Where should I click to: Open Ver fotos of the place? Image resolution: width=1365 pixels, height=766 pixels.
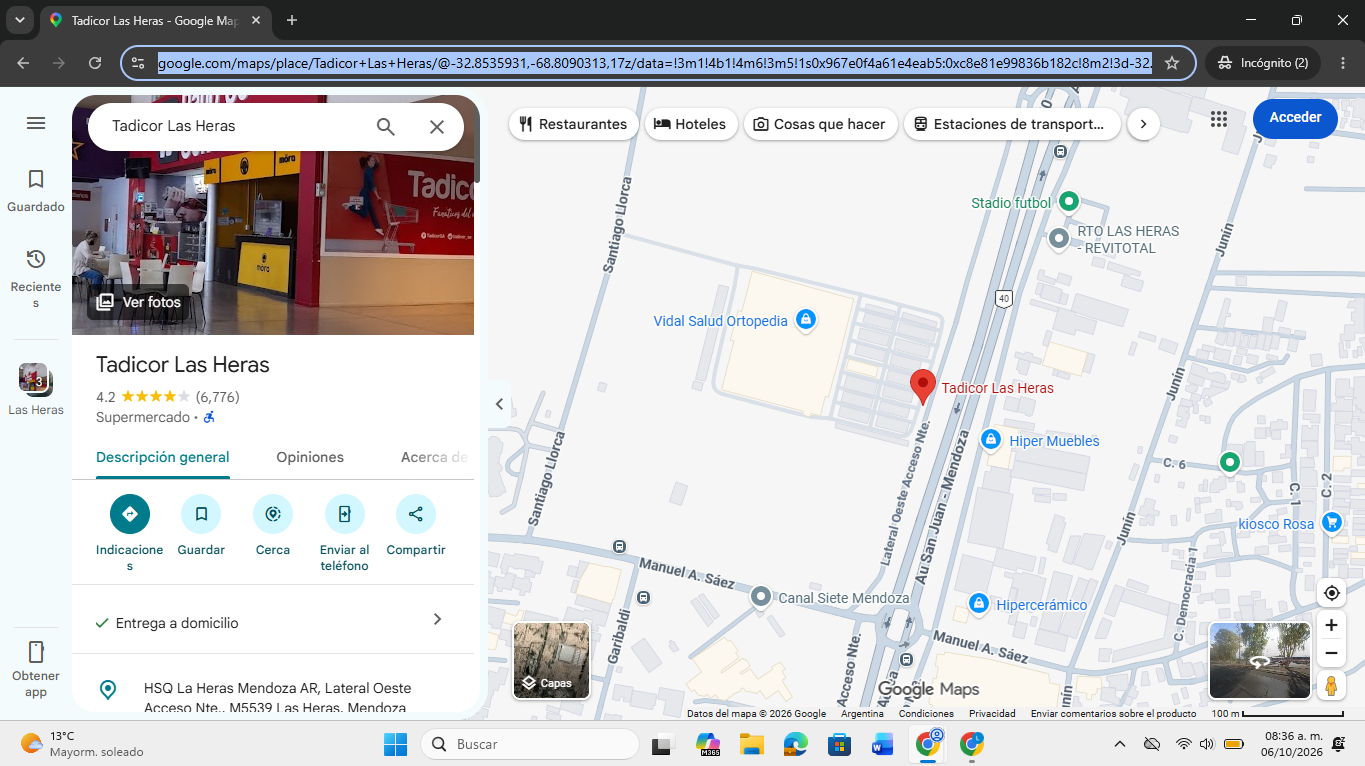tap(139, 302)
